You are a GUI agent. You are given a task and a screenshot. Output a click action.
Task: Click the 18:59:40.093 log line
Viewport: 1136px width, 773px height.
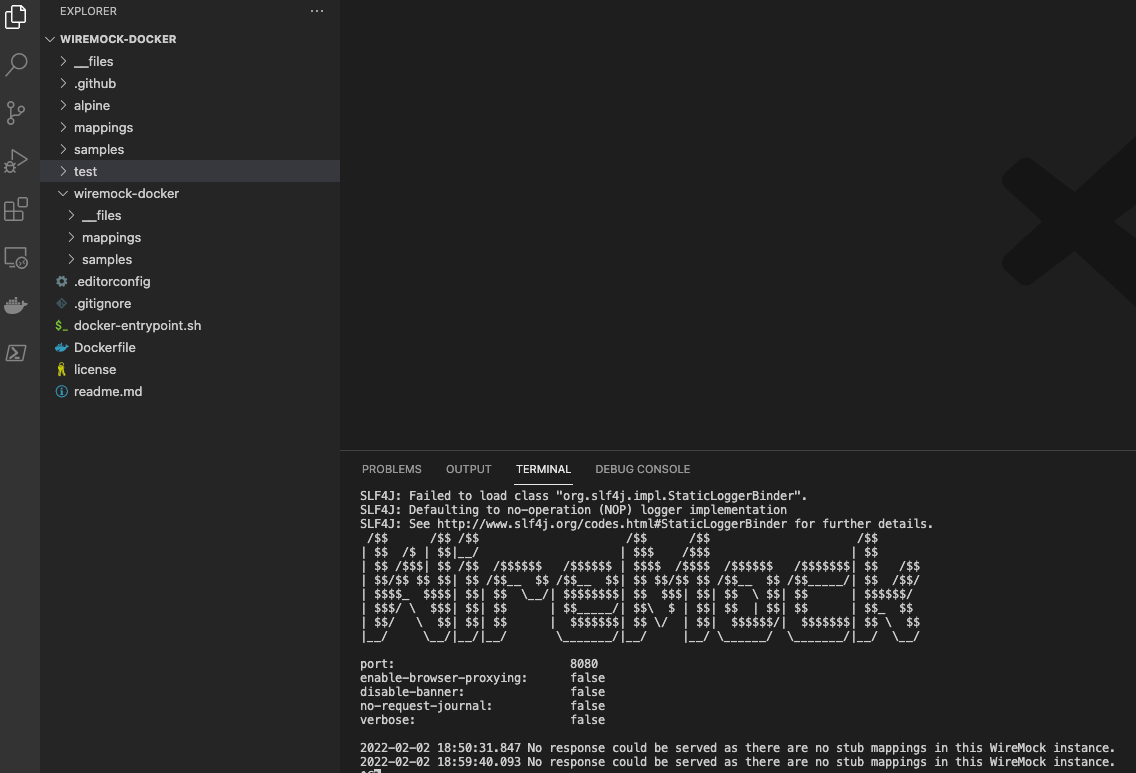[x=738, y=762]
